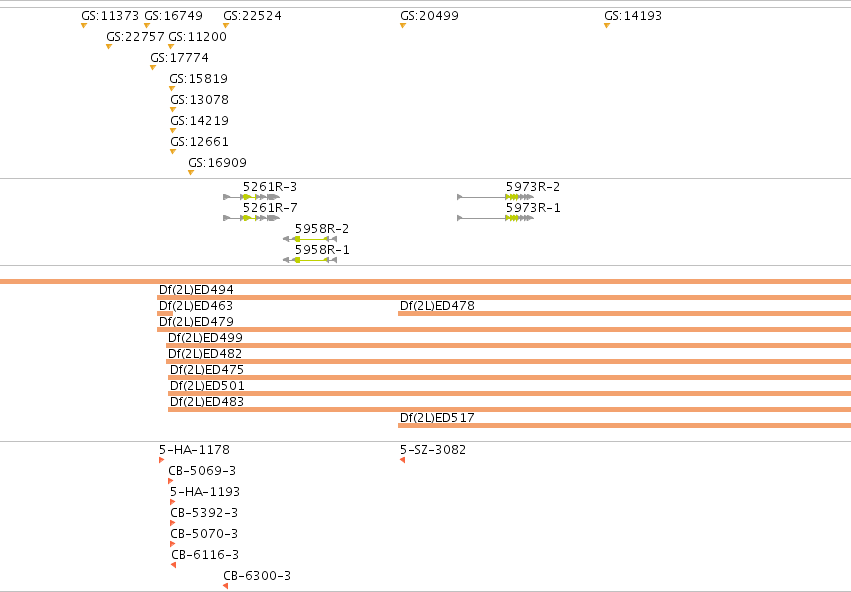This screenshot has width=851, height=592.
Task: Click the GS:22524 insertion label
Action: tap(252, 16)
